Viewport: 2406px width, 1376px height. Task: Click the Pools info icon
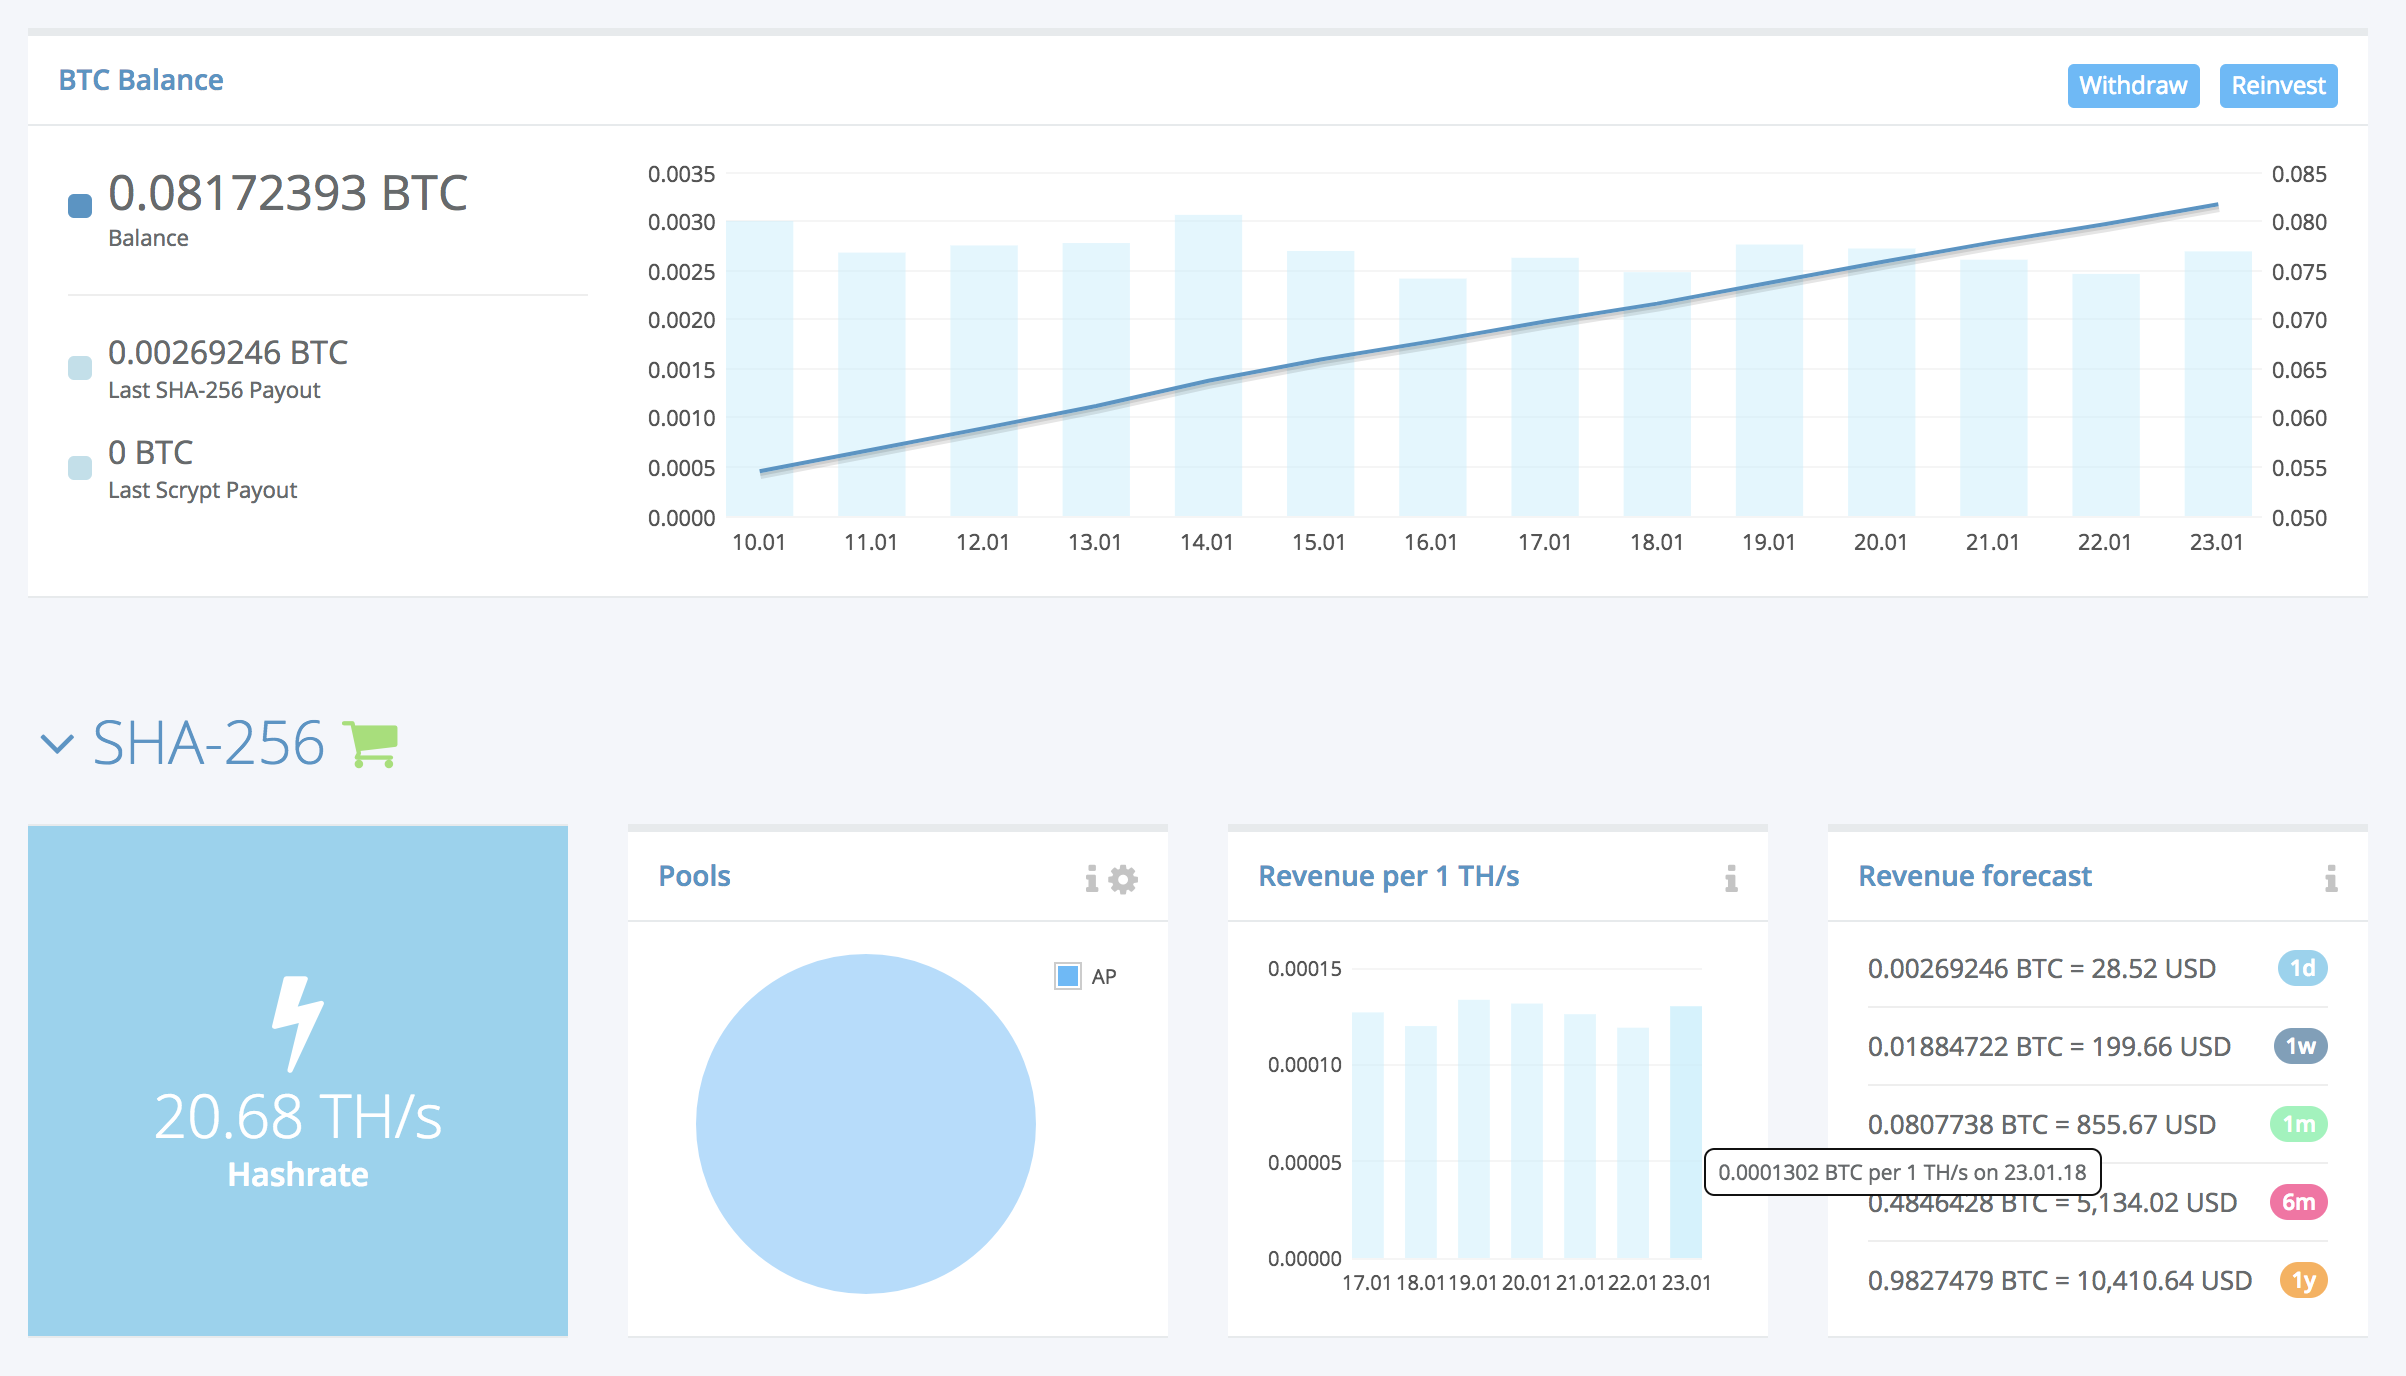pyautogui.click(x=1091, y=879)
